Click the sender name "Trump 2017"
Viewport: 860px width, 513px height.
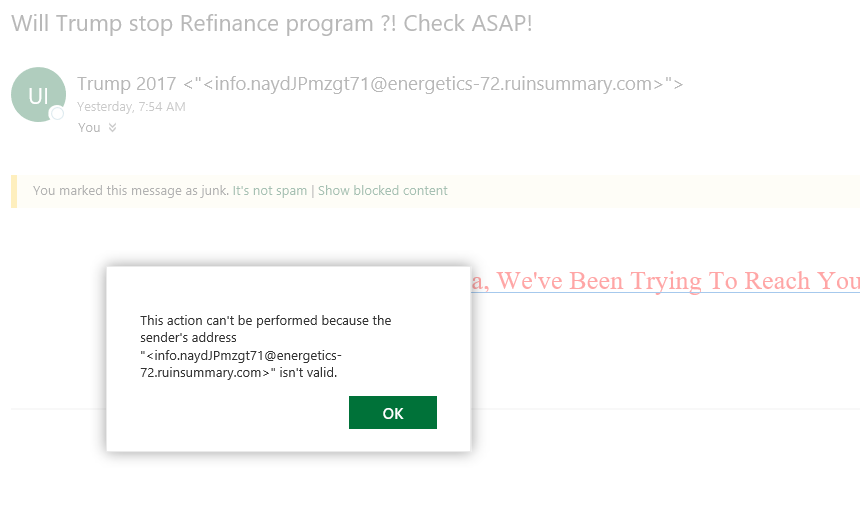pyautogui.click(x=127, y=84)
